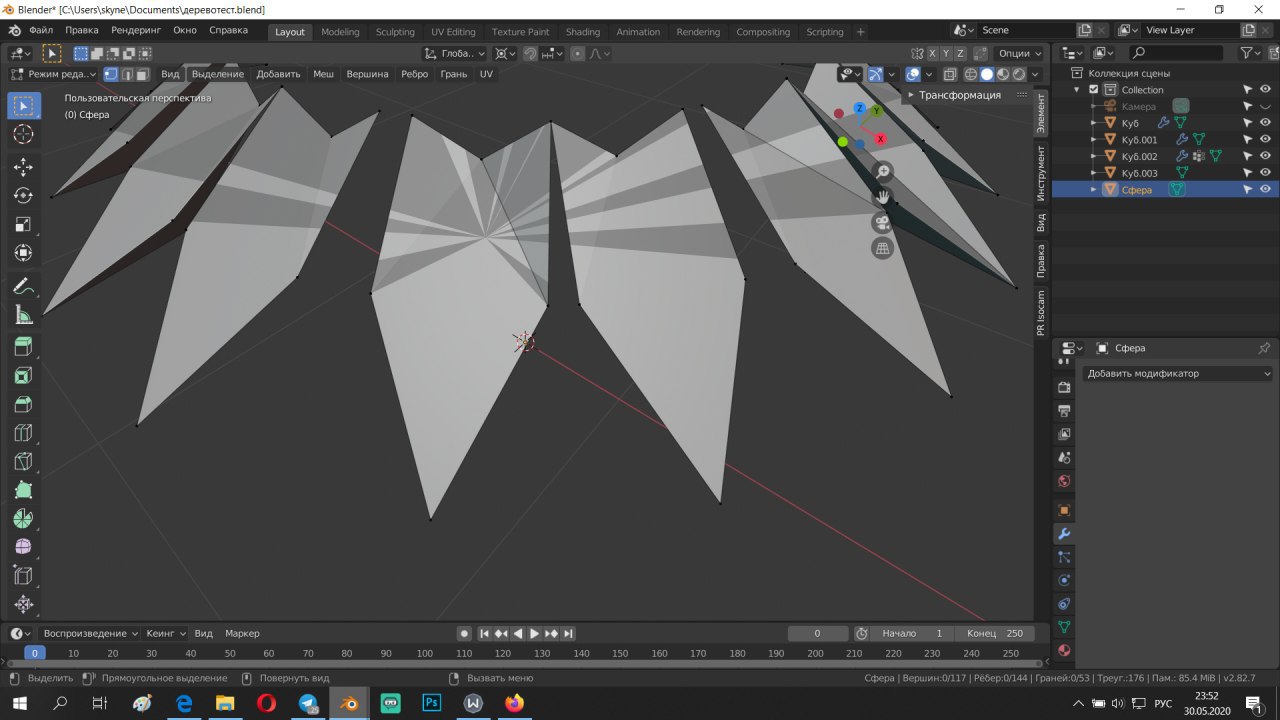Viewport: 1280px width, 720px height.
Task: Open the Рендеринг menu
Action: click(x=136, y=30)
